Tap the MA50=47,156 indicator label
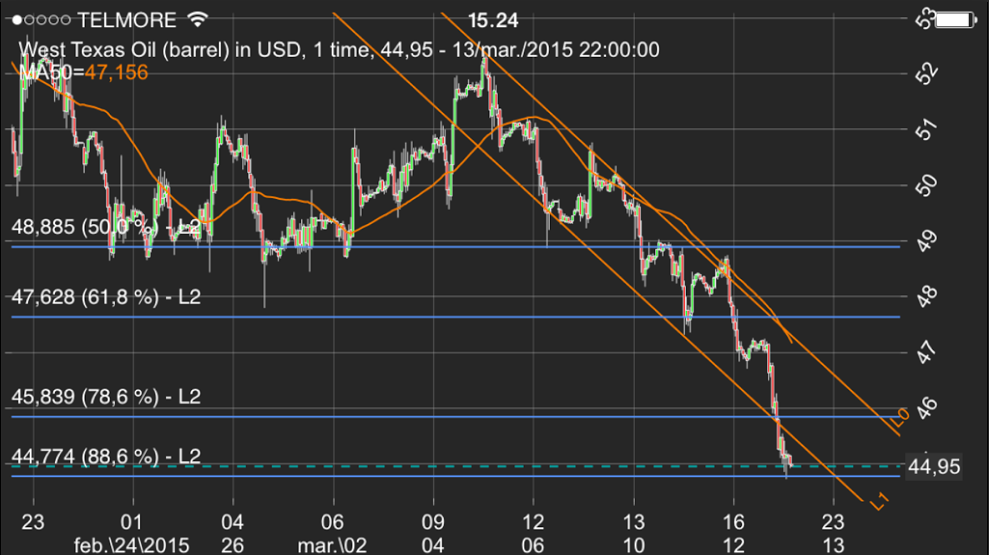The image size is (989, 555). [83, 73]
